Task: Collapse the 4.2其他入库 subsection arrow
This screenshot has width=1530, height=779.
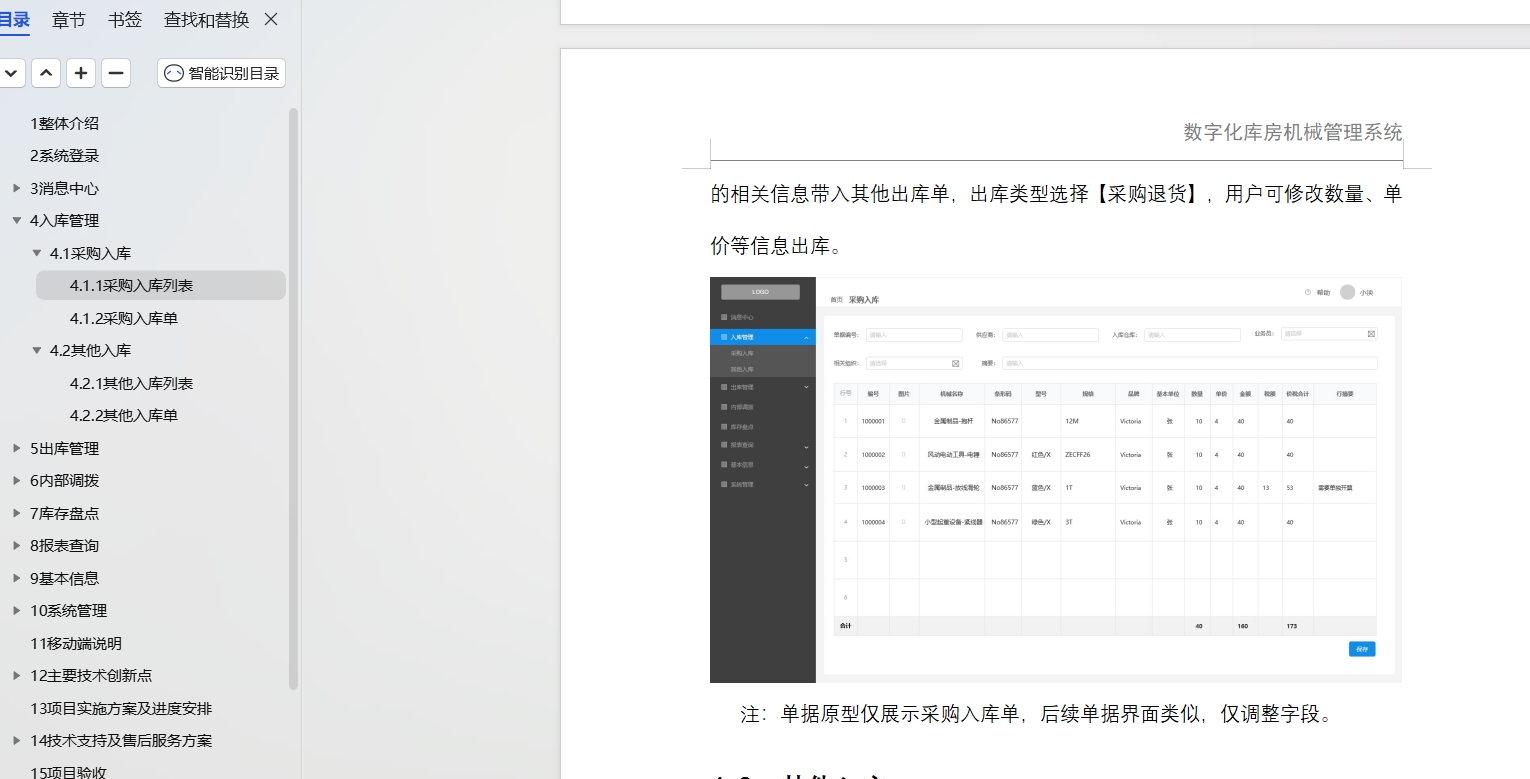Action: [x=37, y=351]
